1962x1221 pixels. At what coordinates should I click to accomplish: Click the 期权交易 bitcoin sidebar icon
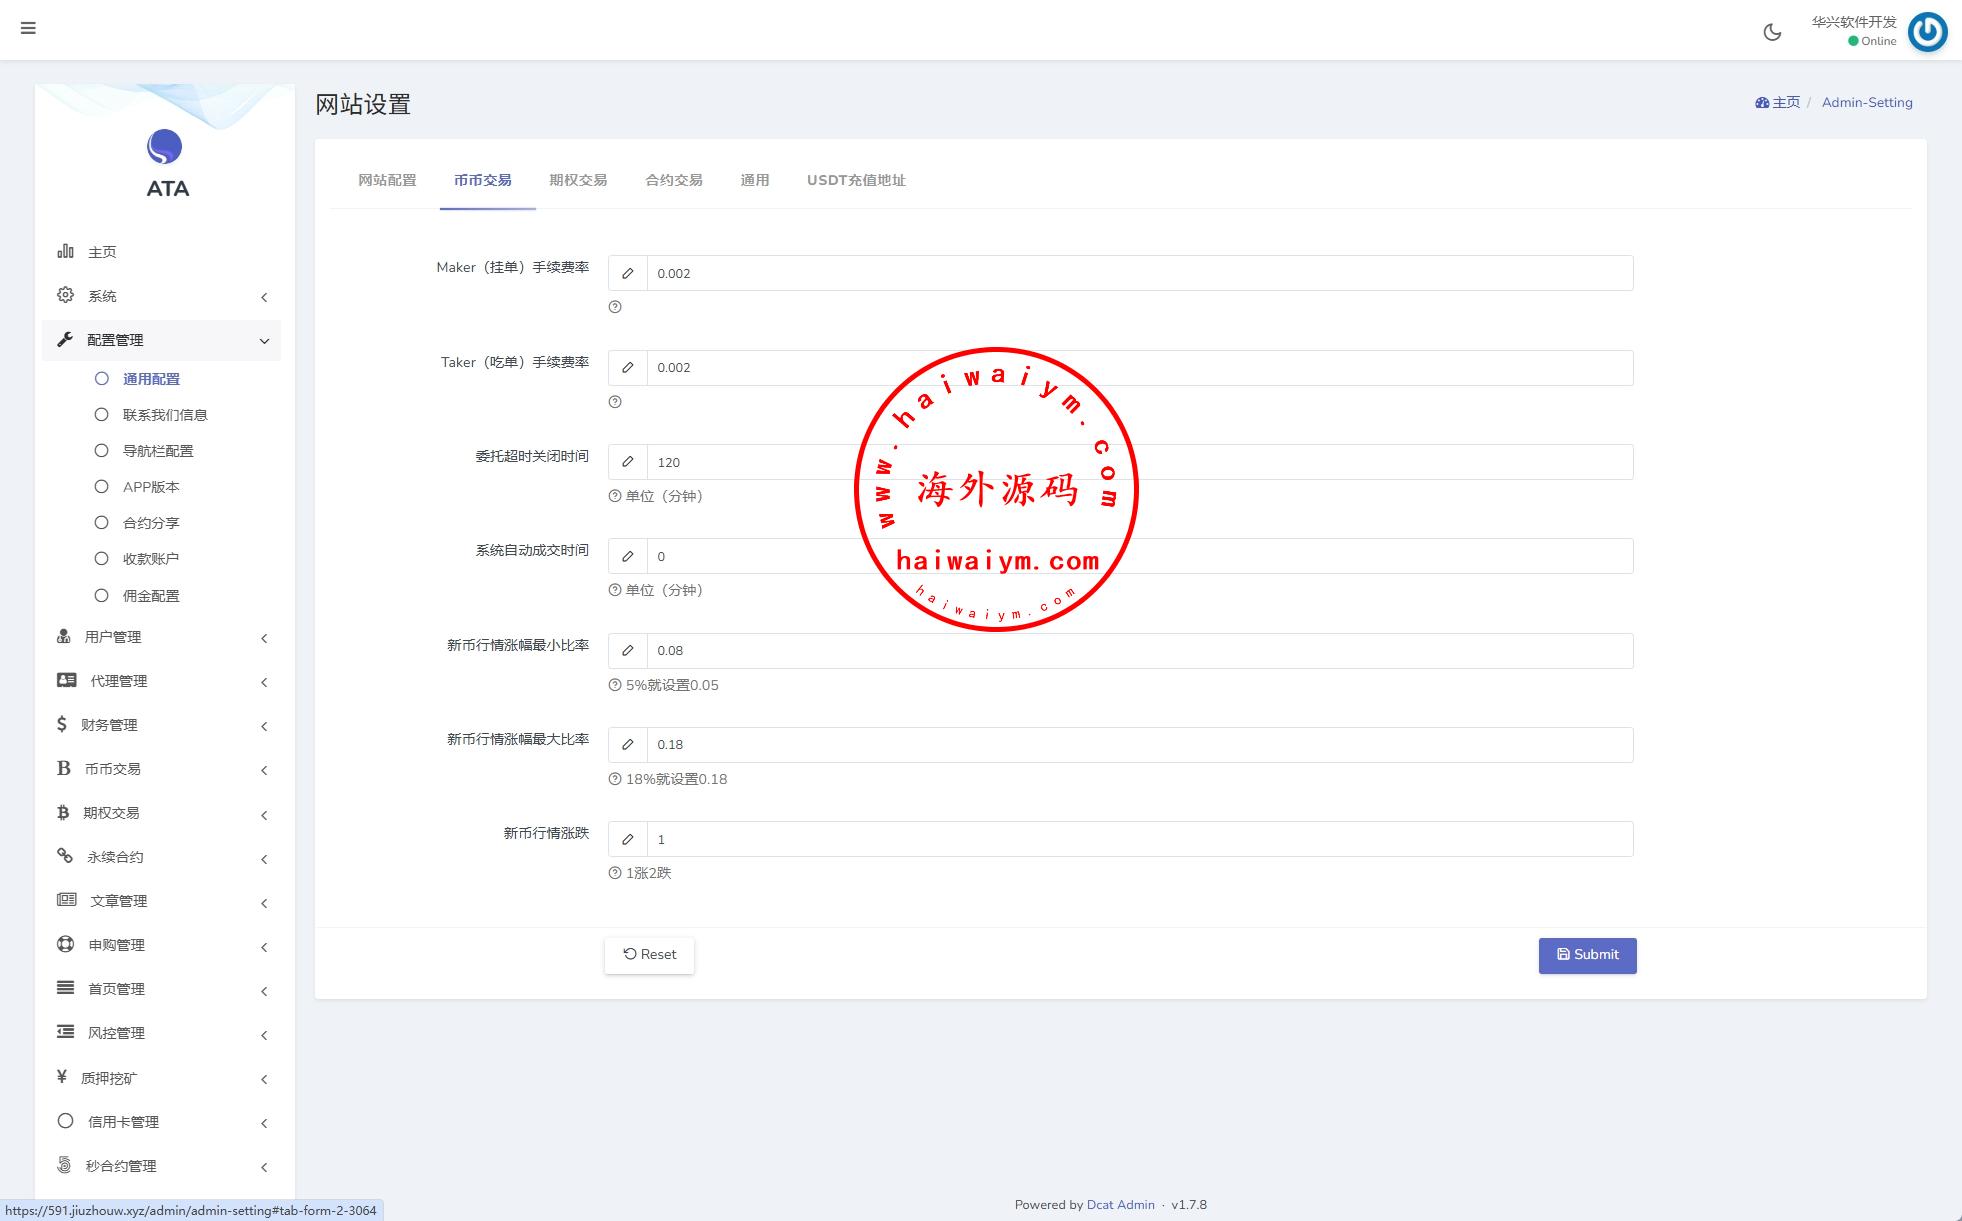pyautogui.click(x=63, y=812)
